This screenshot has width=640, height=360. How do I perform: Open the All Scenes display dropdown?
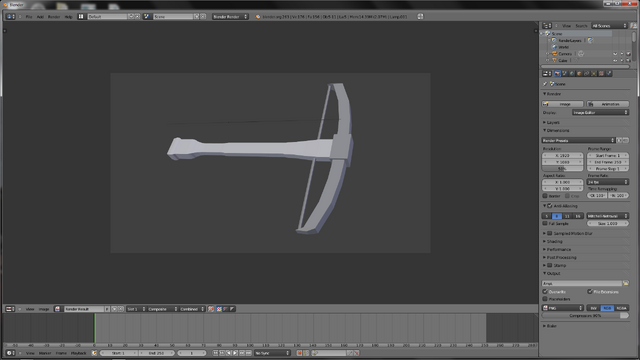(609, 26)
